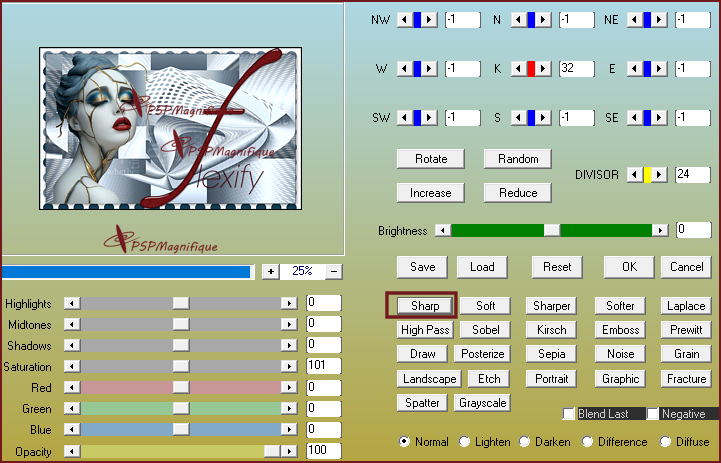Click right arrow of Saturation slider
This screenshot has width=721, height=463.
pos(289,367)
